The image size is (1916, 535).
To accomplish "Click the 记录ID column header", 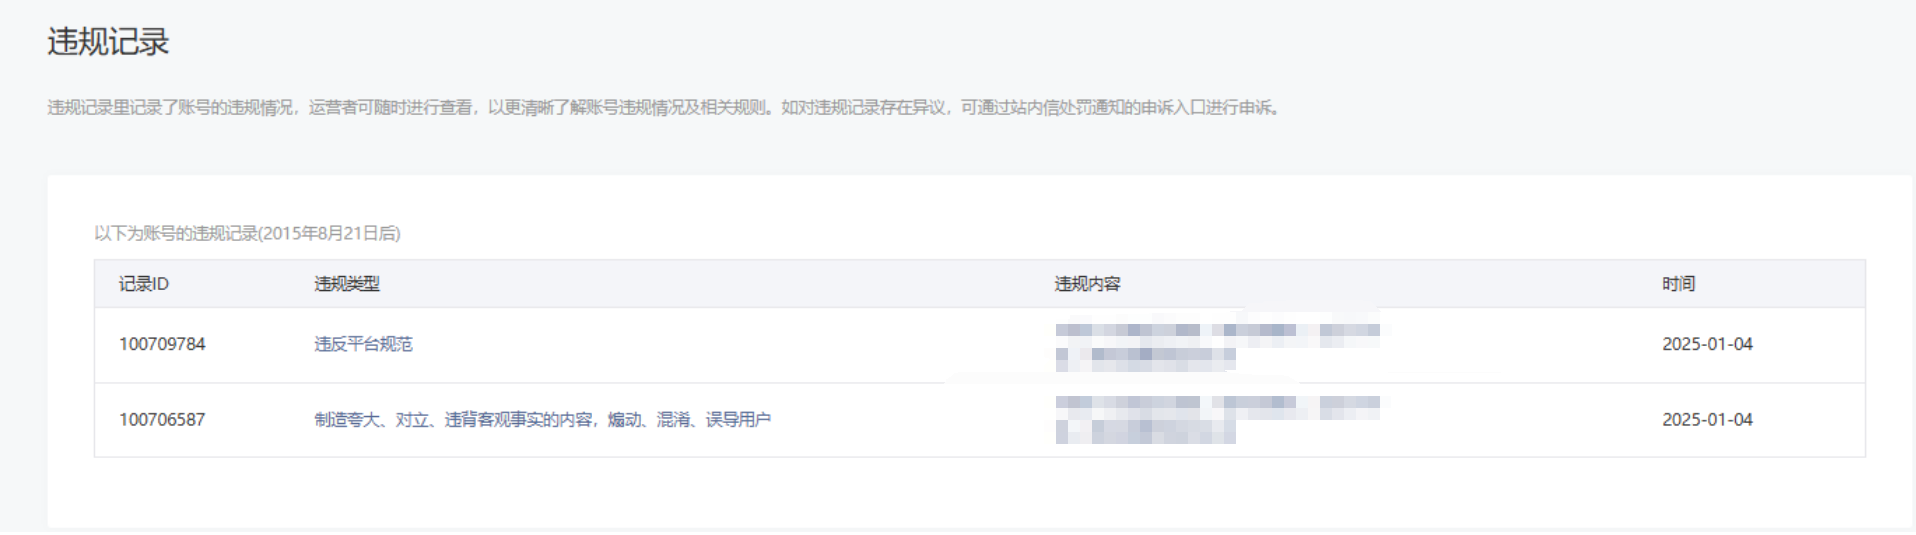I will [x=144, y=284].
